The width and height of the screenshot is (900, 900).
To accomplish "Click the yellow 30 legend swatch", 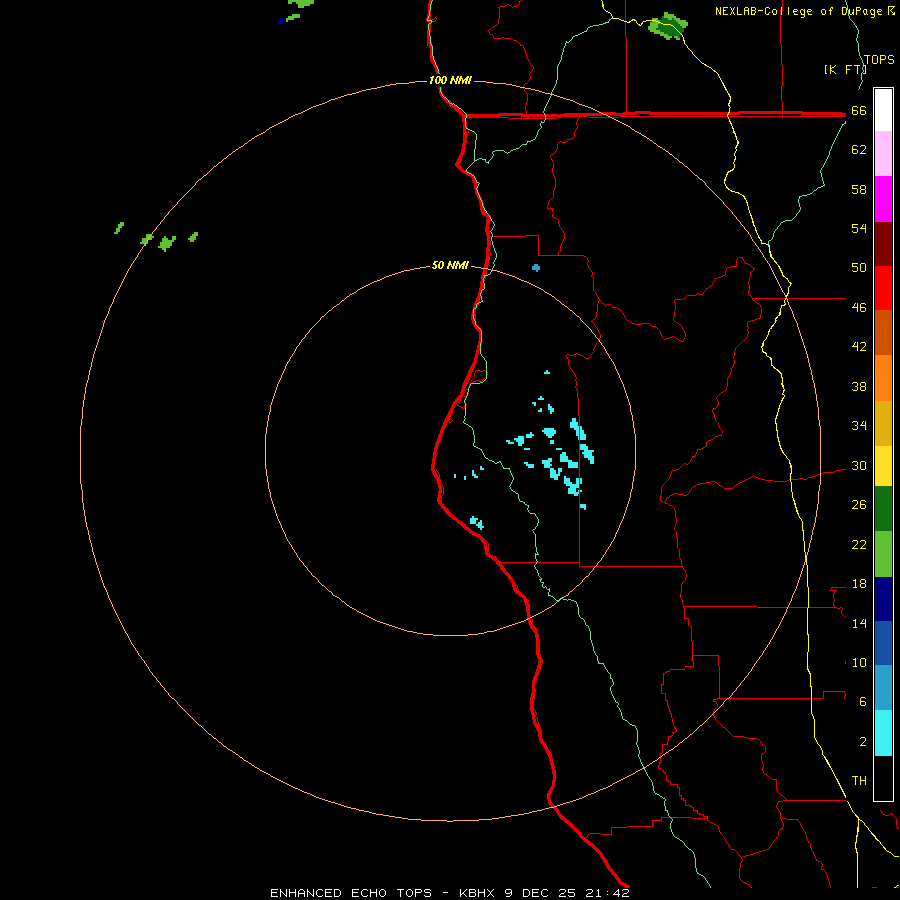I will [x=883, y=466].
